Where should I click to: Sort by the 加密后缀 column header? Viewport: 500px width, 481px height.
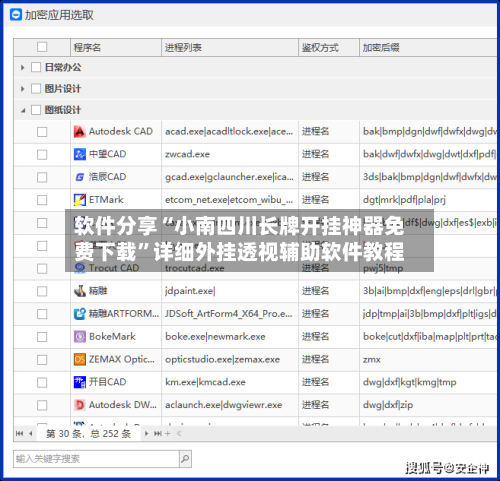click(x=428, y=47)
